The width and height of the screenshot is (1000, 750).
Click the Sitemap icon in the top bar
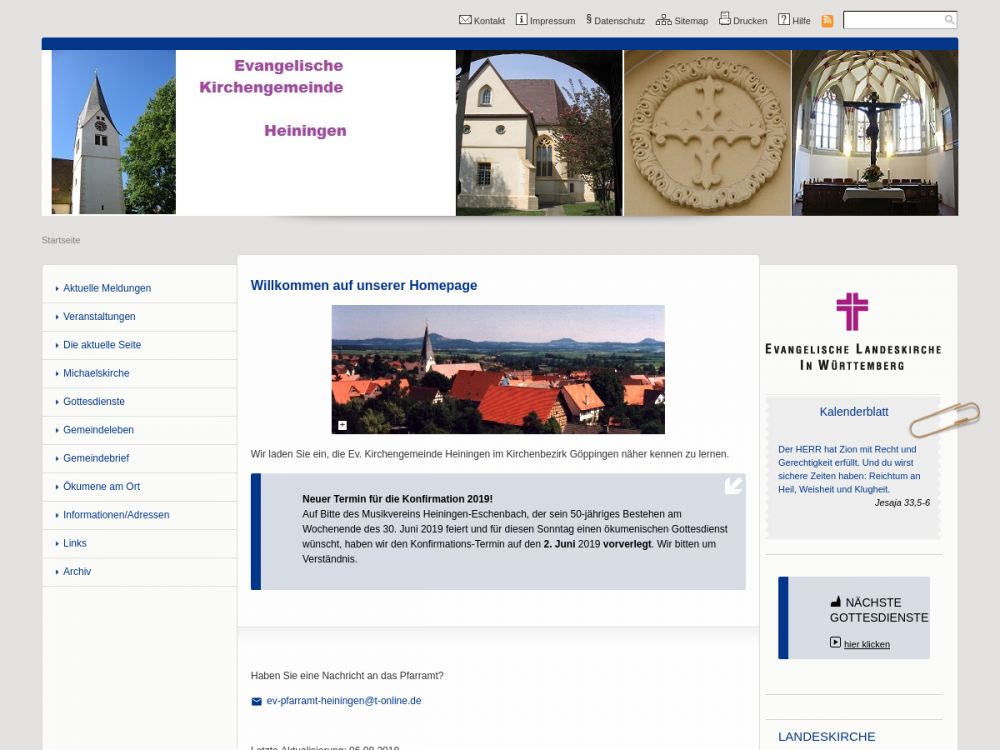(x=663, y=20)
